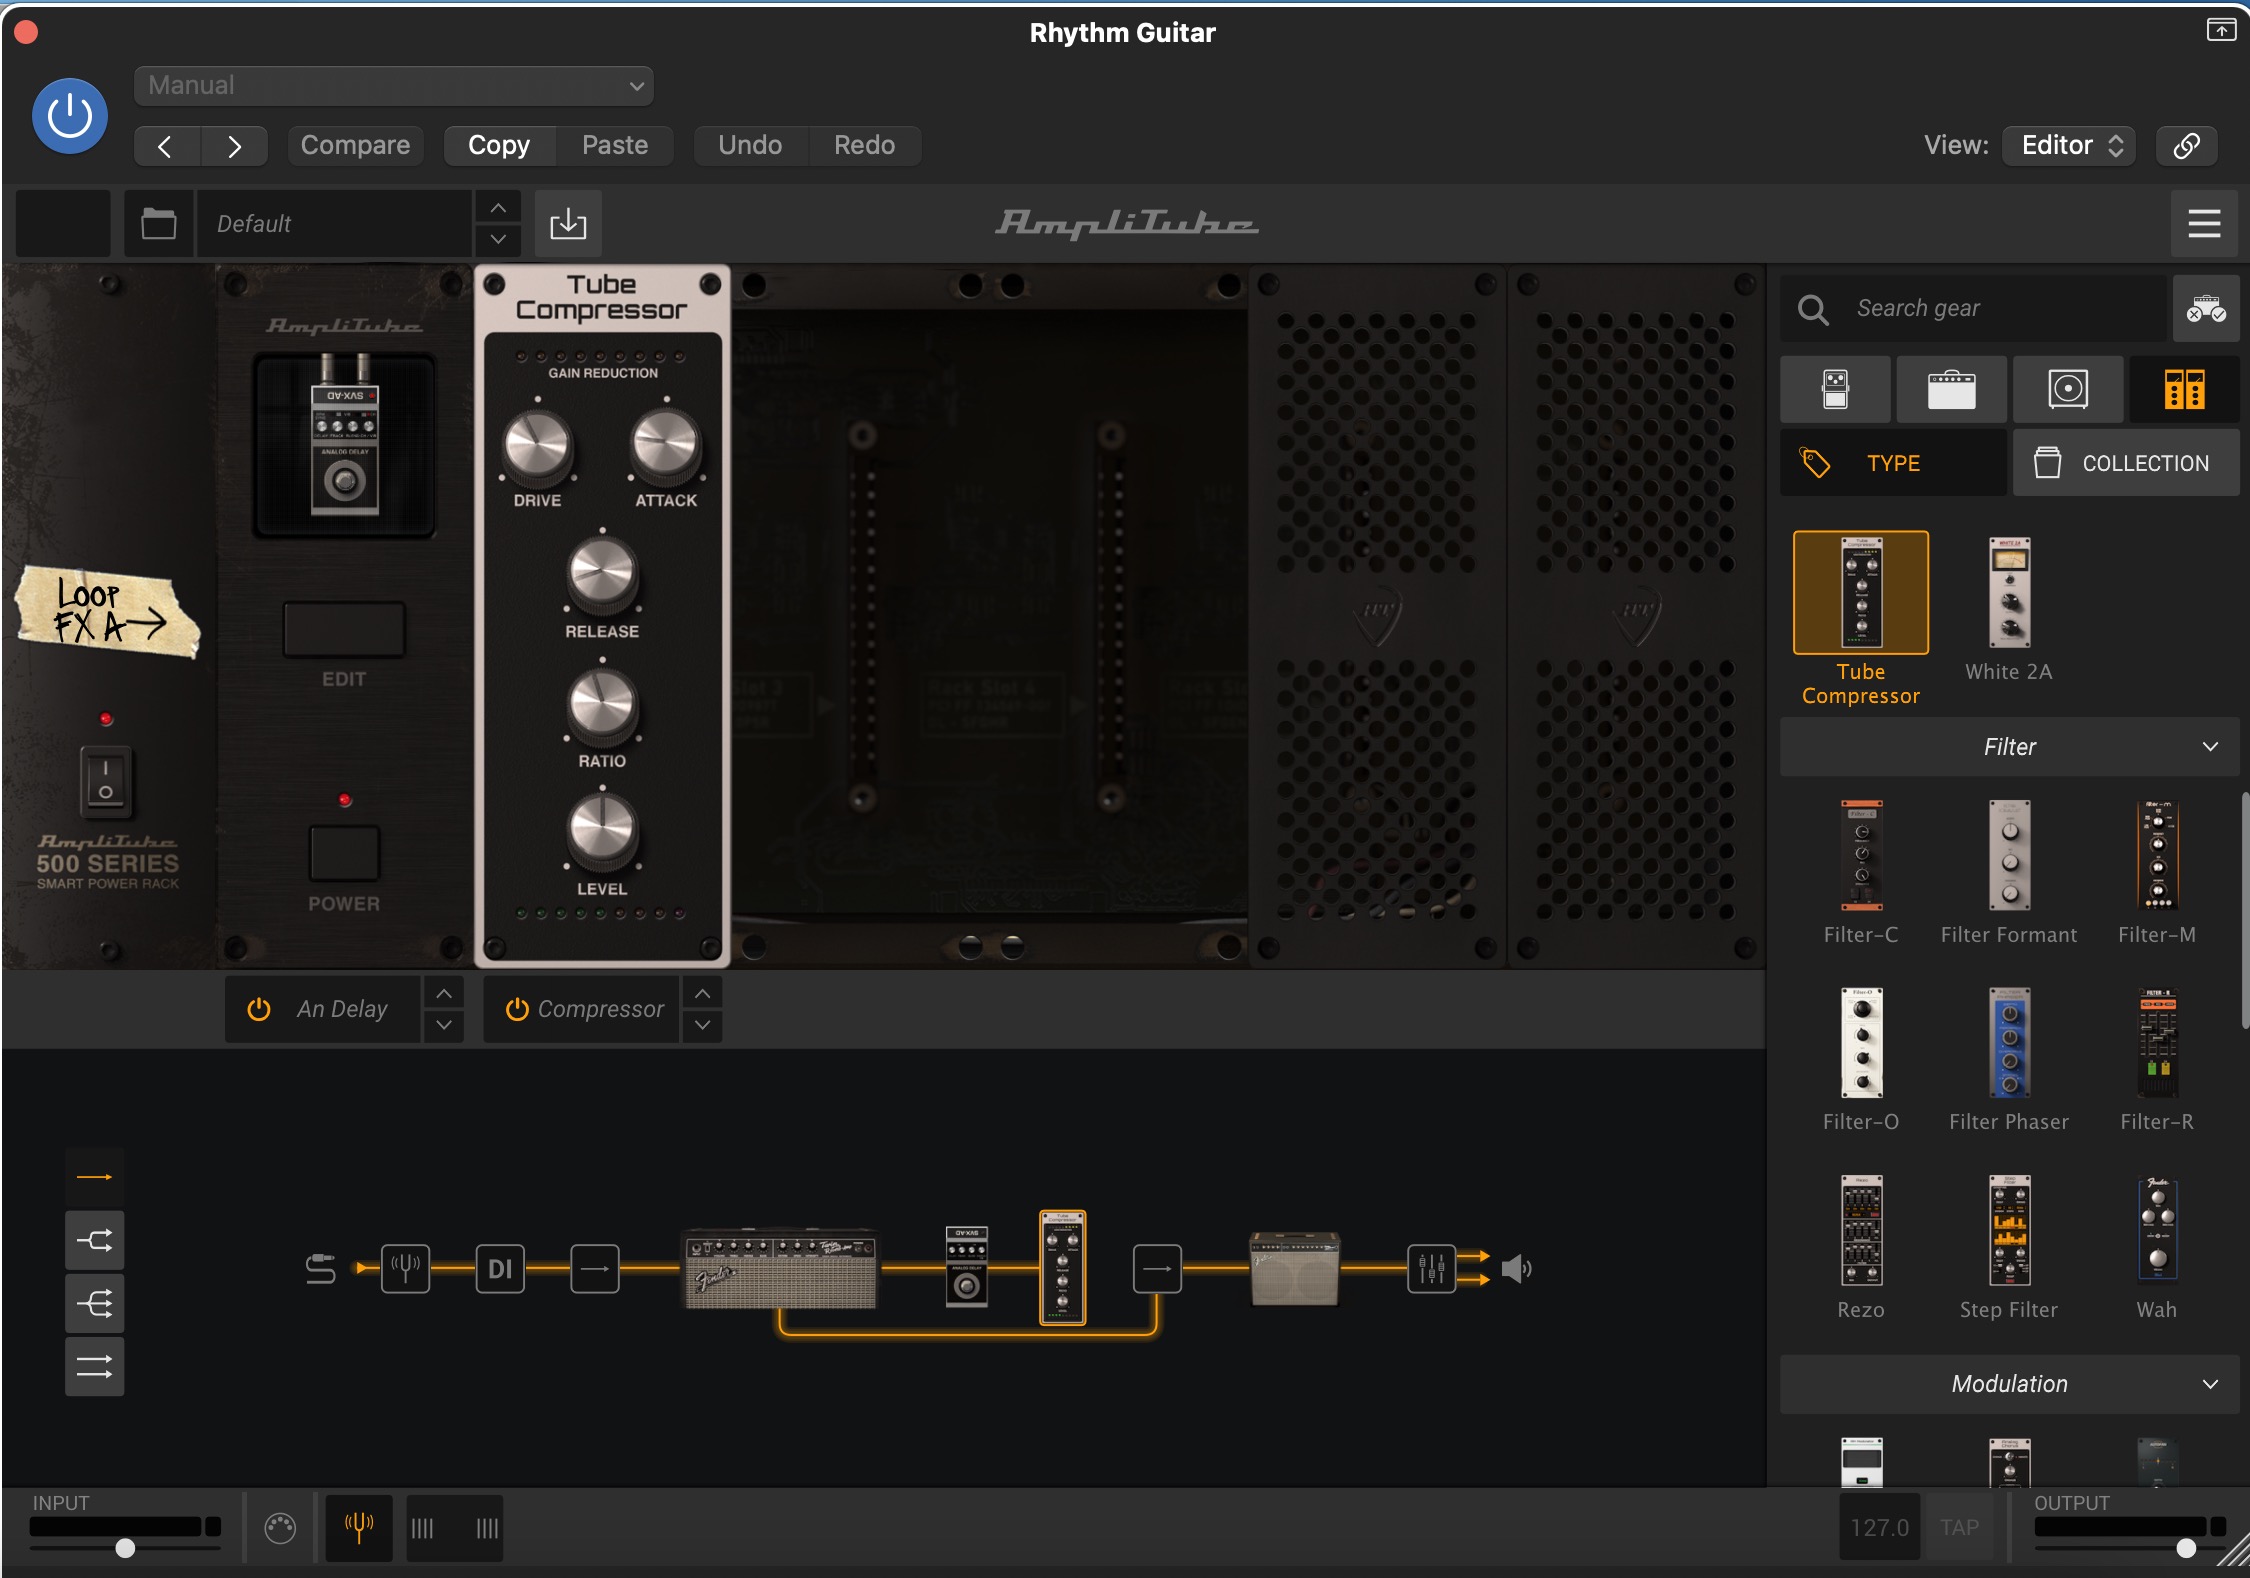Step Compressor slot selector down
Image resolution: width=2250 pixels, height=1578 pixels.
click(x=703, y=1025)
